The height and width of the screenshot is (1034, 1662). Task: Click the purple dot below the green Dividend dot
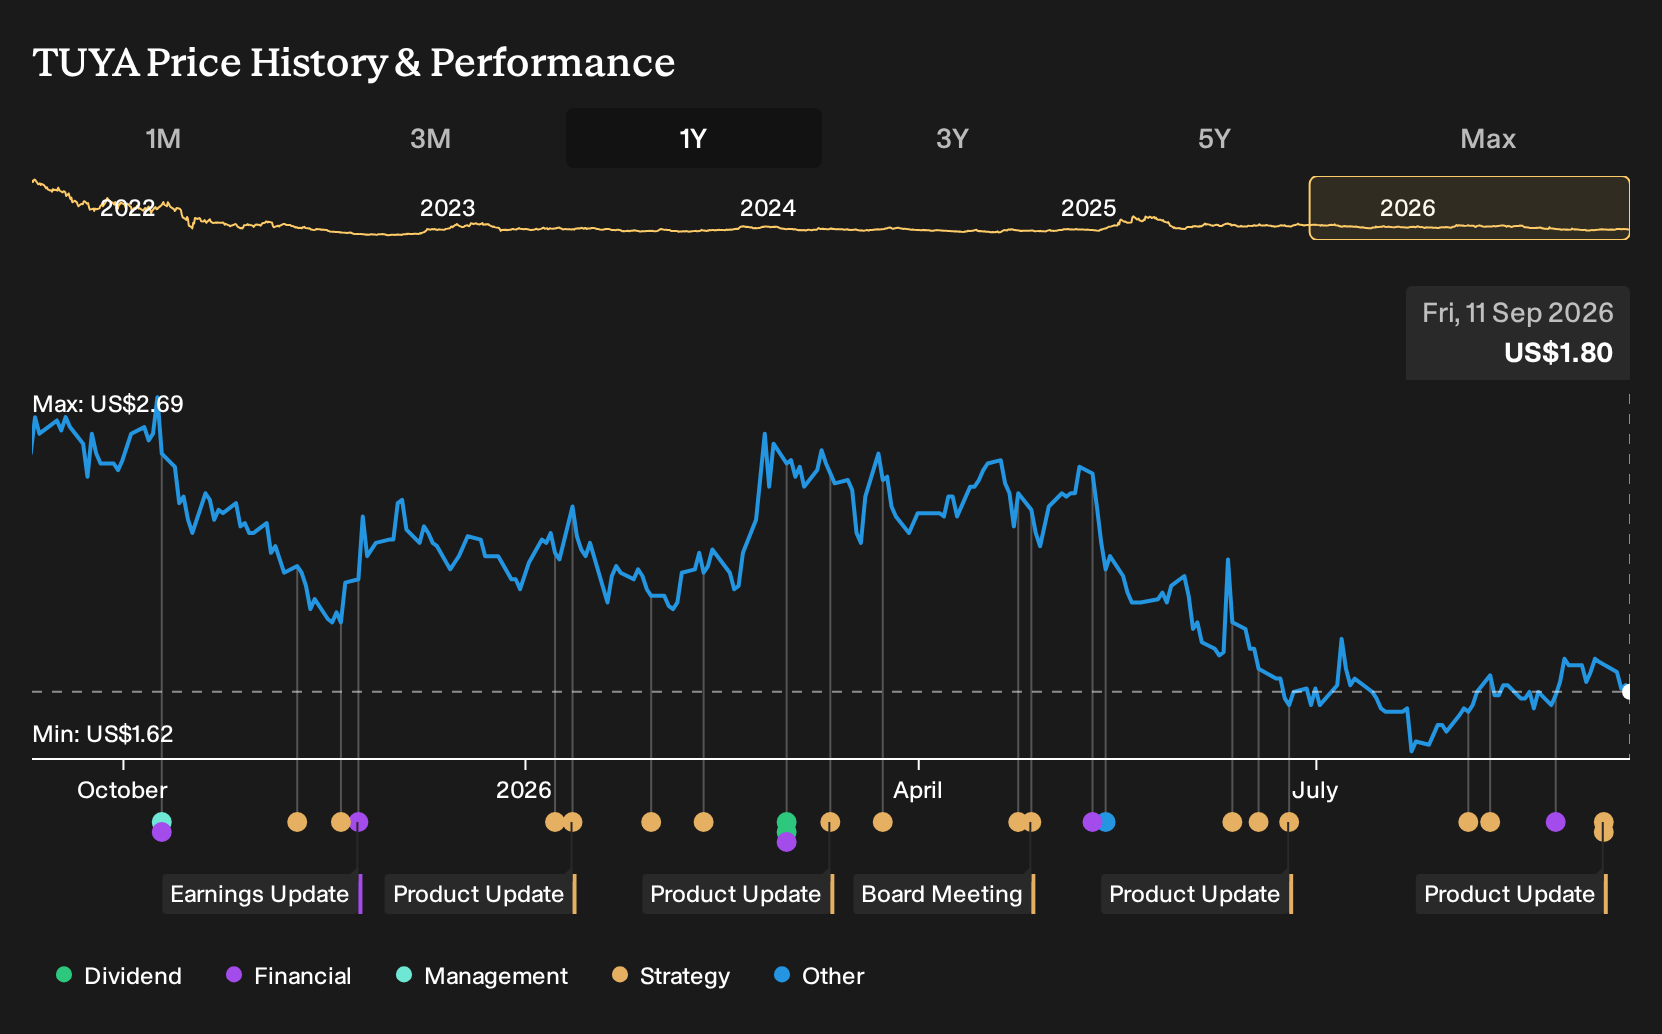coord(787,842)
